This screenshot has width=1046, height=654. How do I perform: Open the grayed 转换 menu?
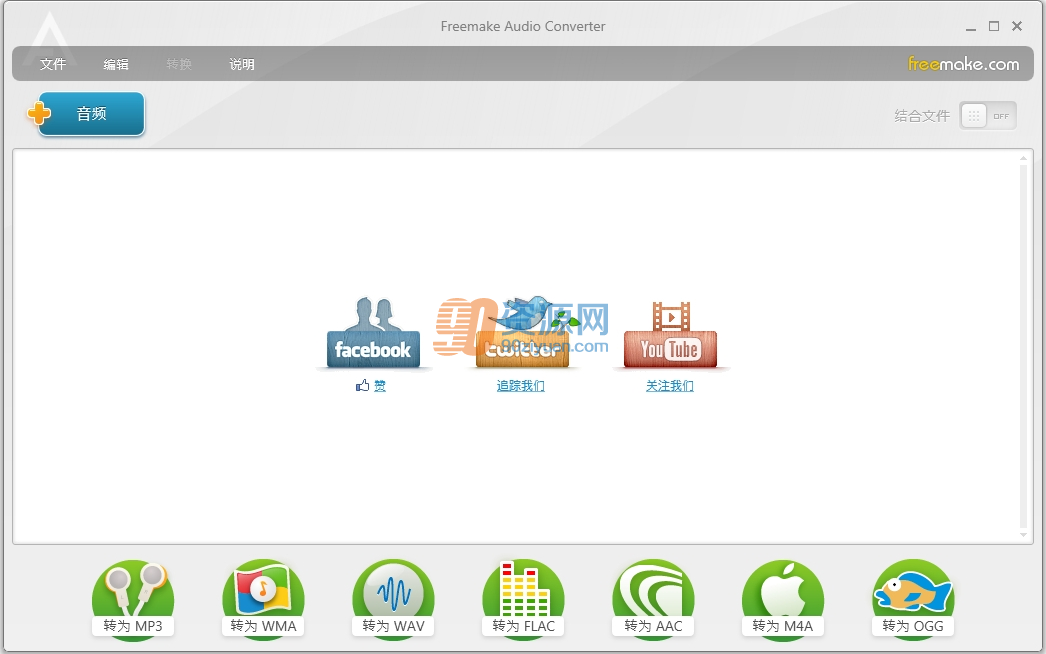tap(179, 64)
